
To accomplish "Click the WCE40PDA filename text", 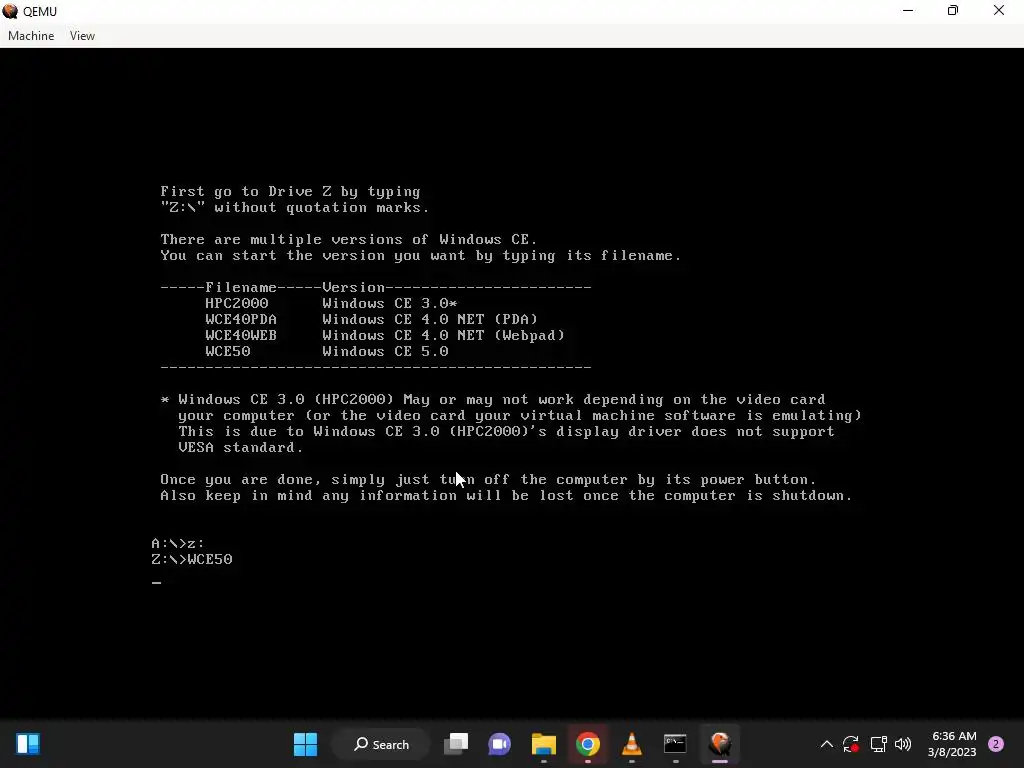I will (x=241, y=319).
